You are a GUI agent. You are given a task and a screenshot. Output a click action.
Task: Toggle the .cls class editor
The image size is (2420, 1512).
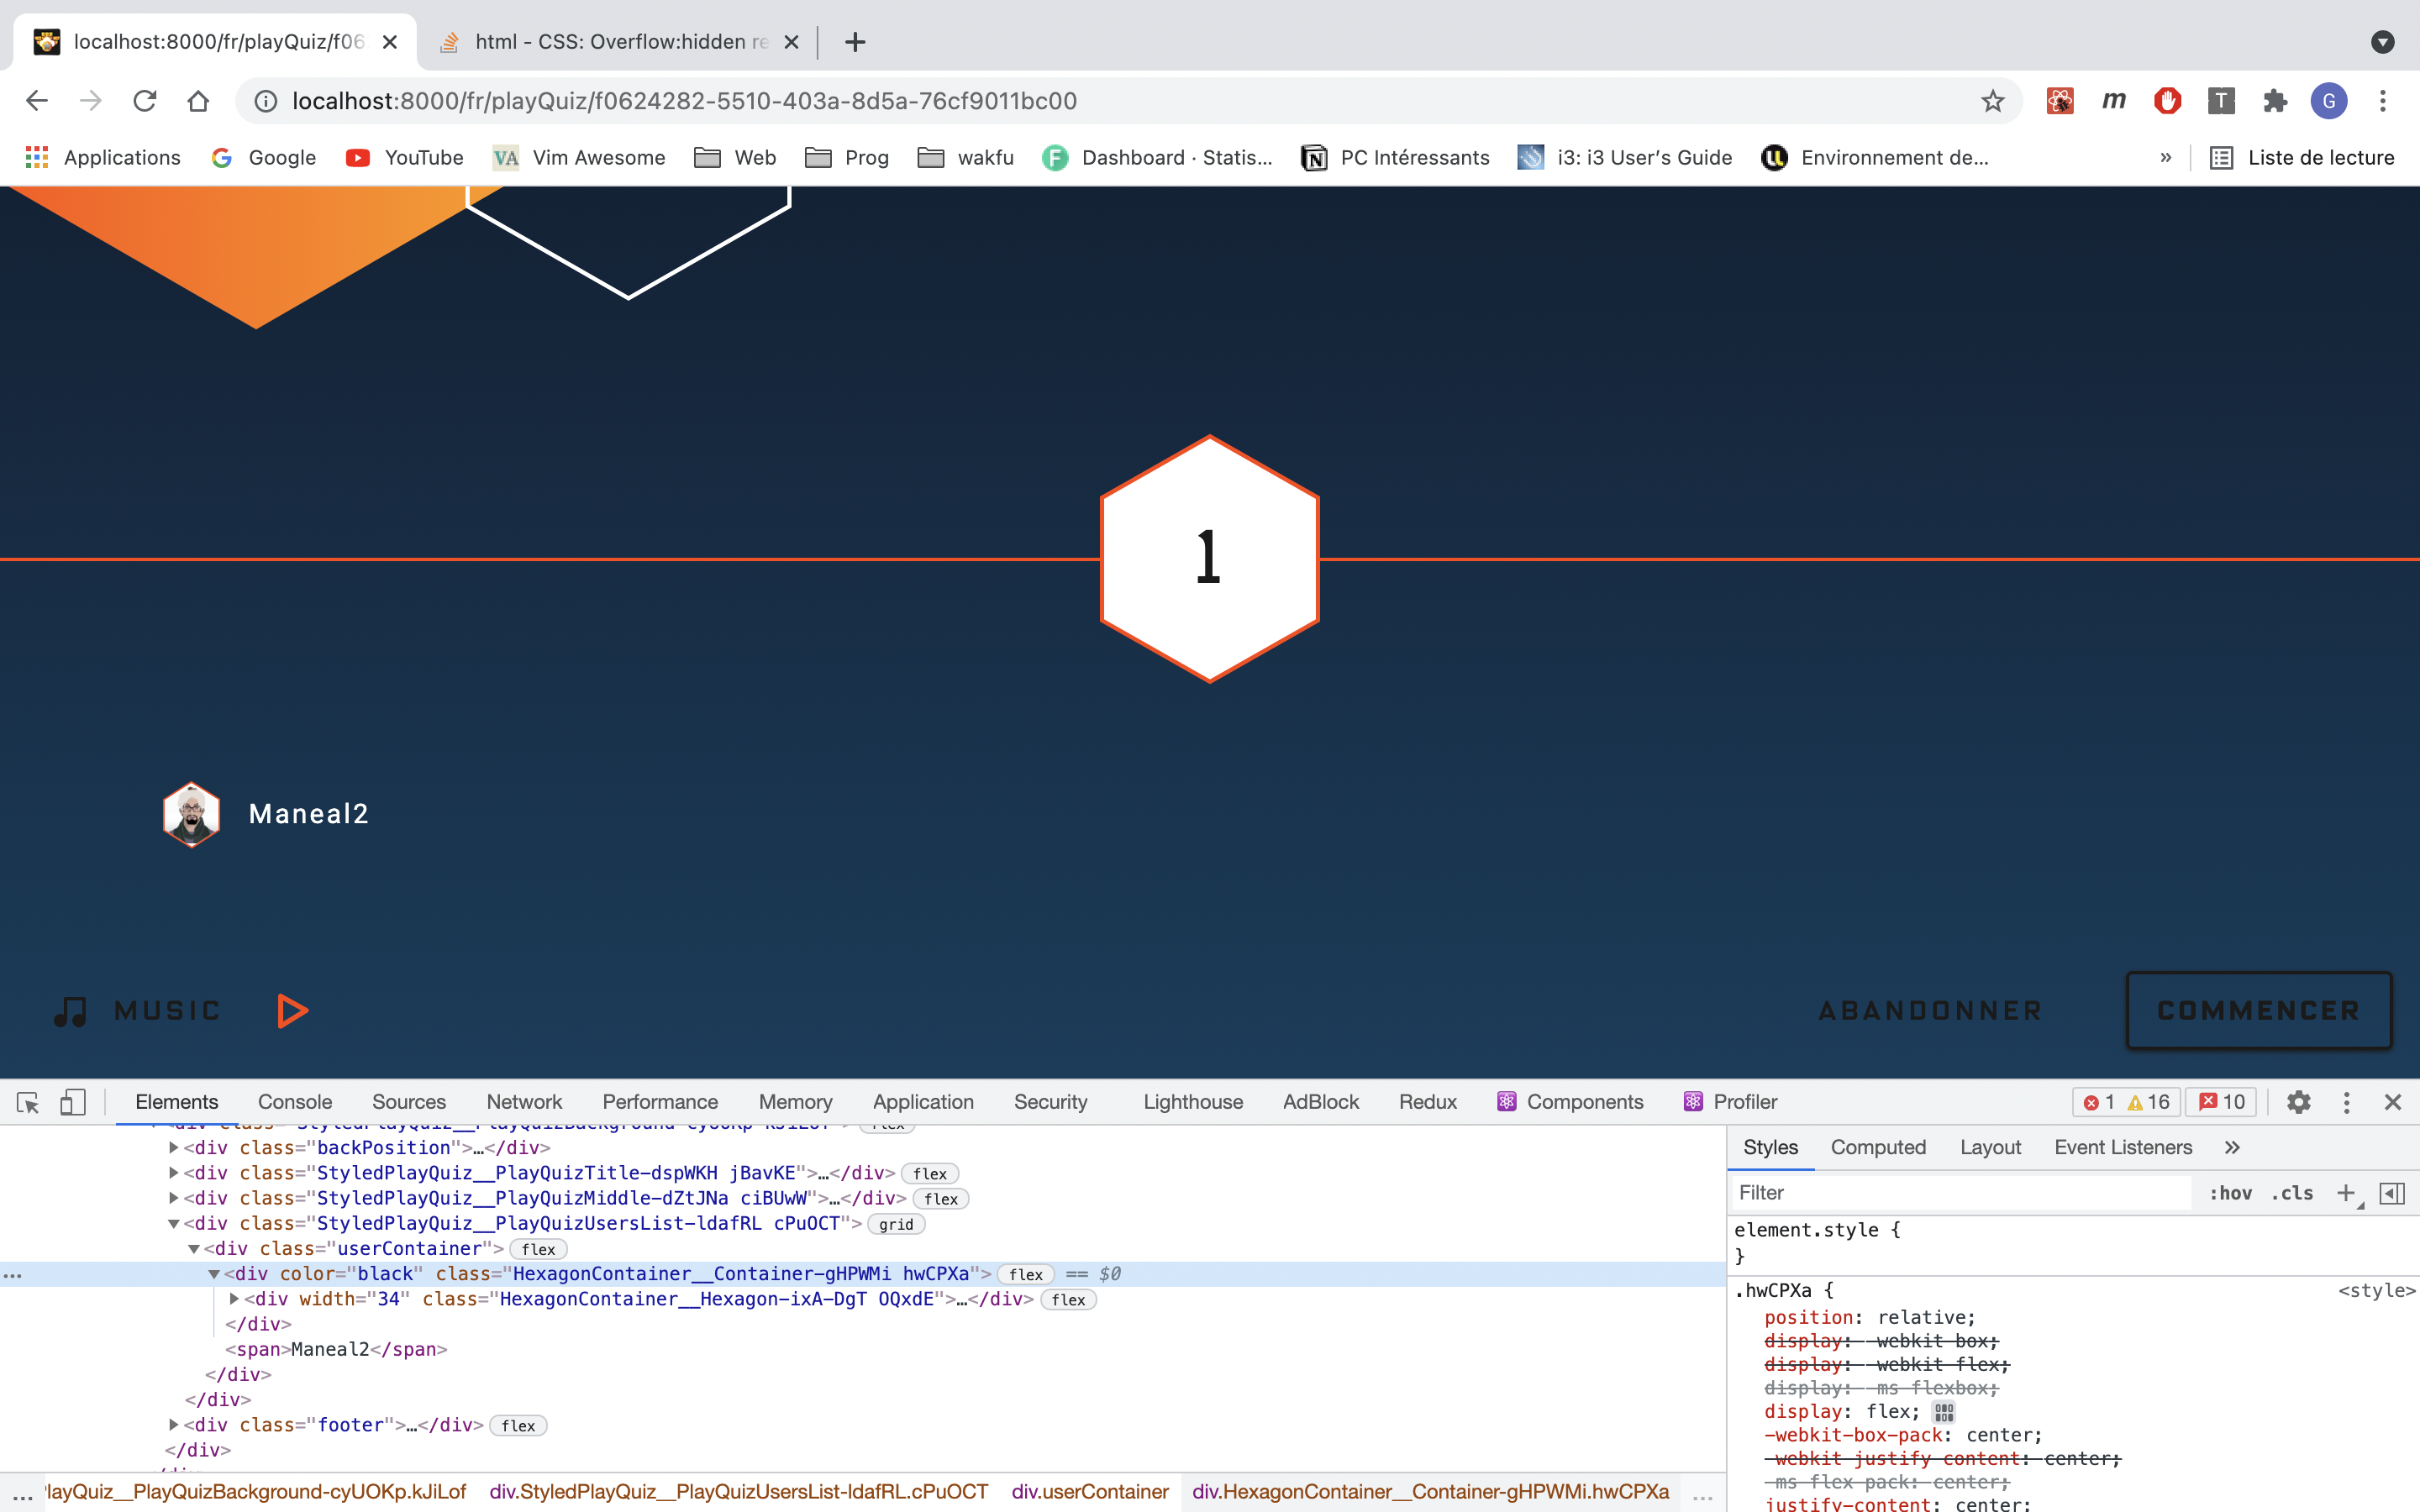click(2292, 1193)
